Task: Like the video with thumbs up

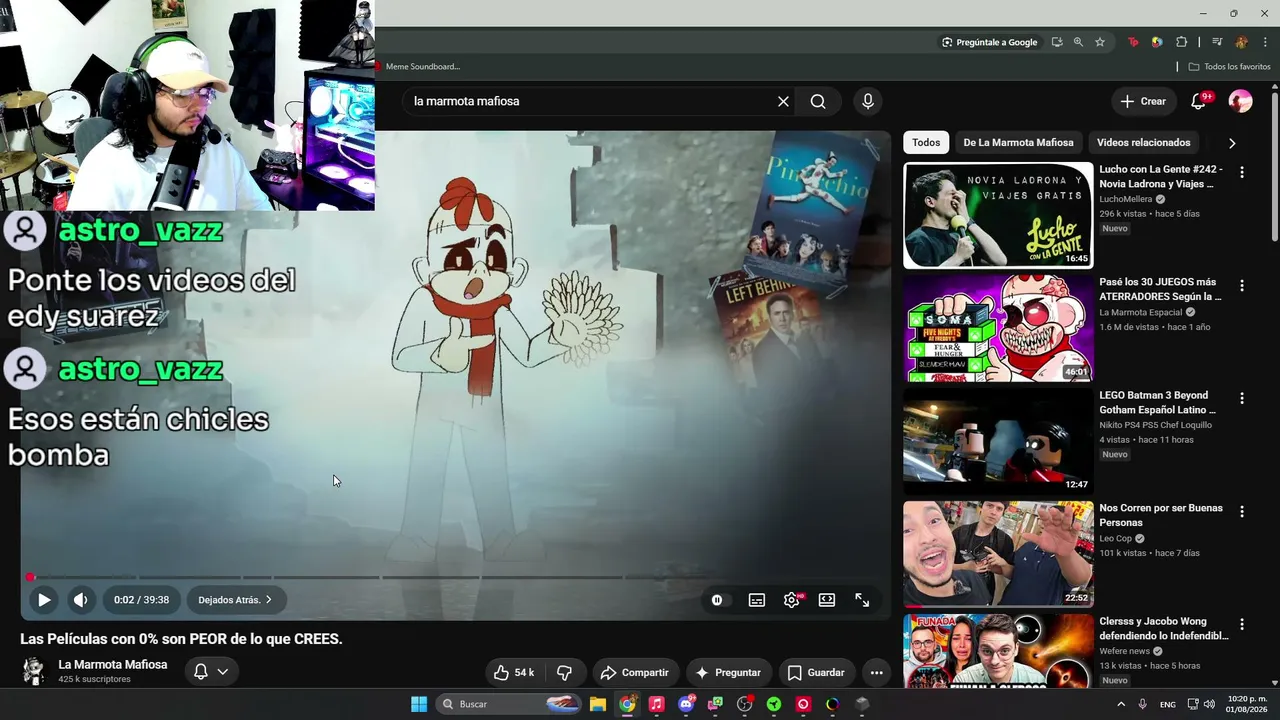Action: point(514,673)
